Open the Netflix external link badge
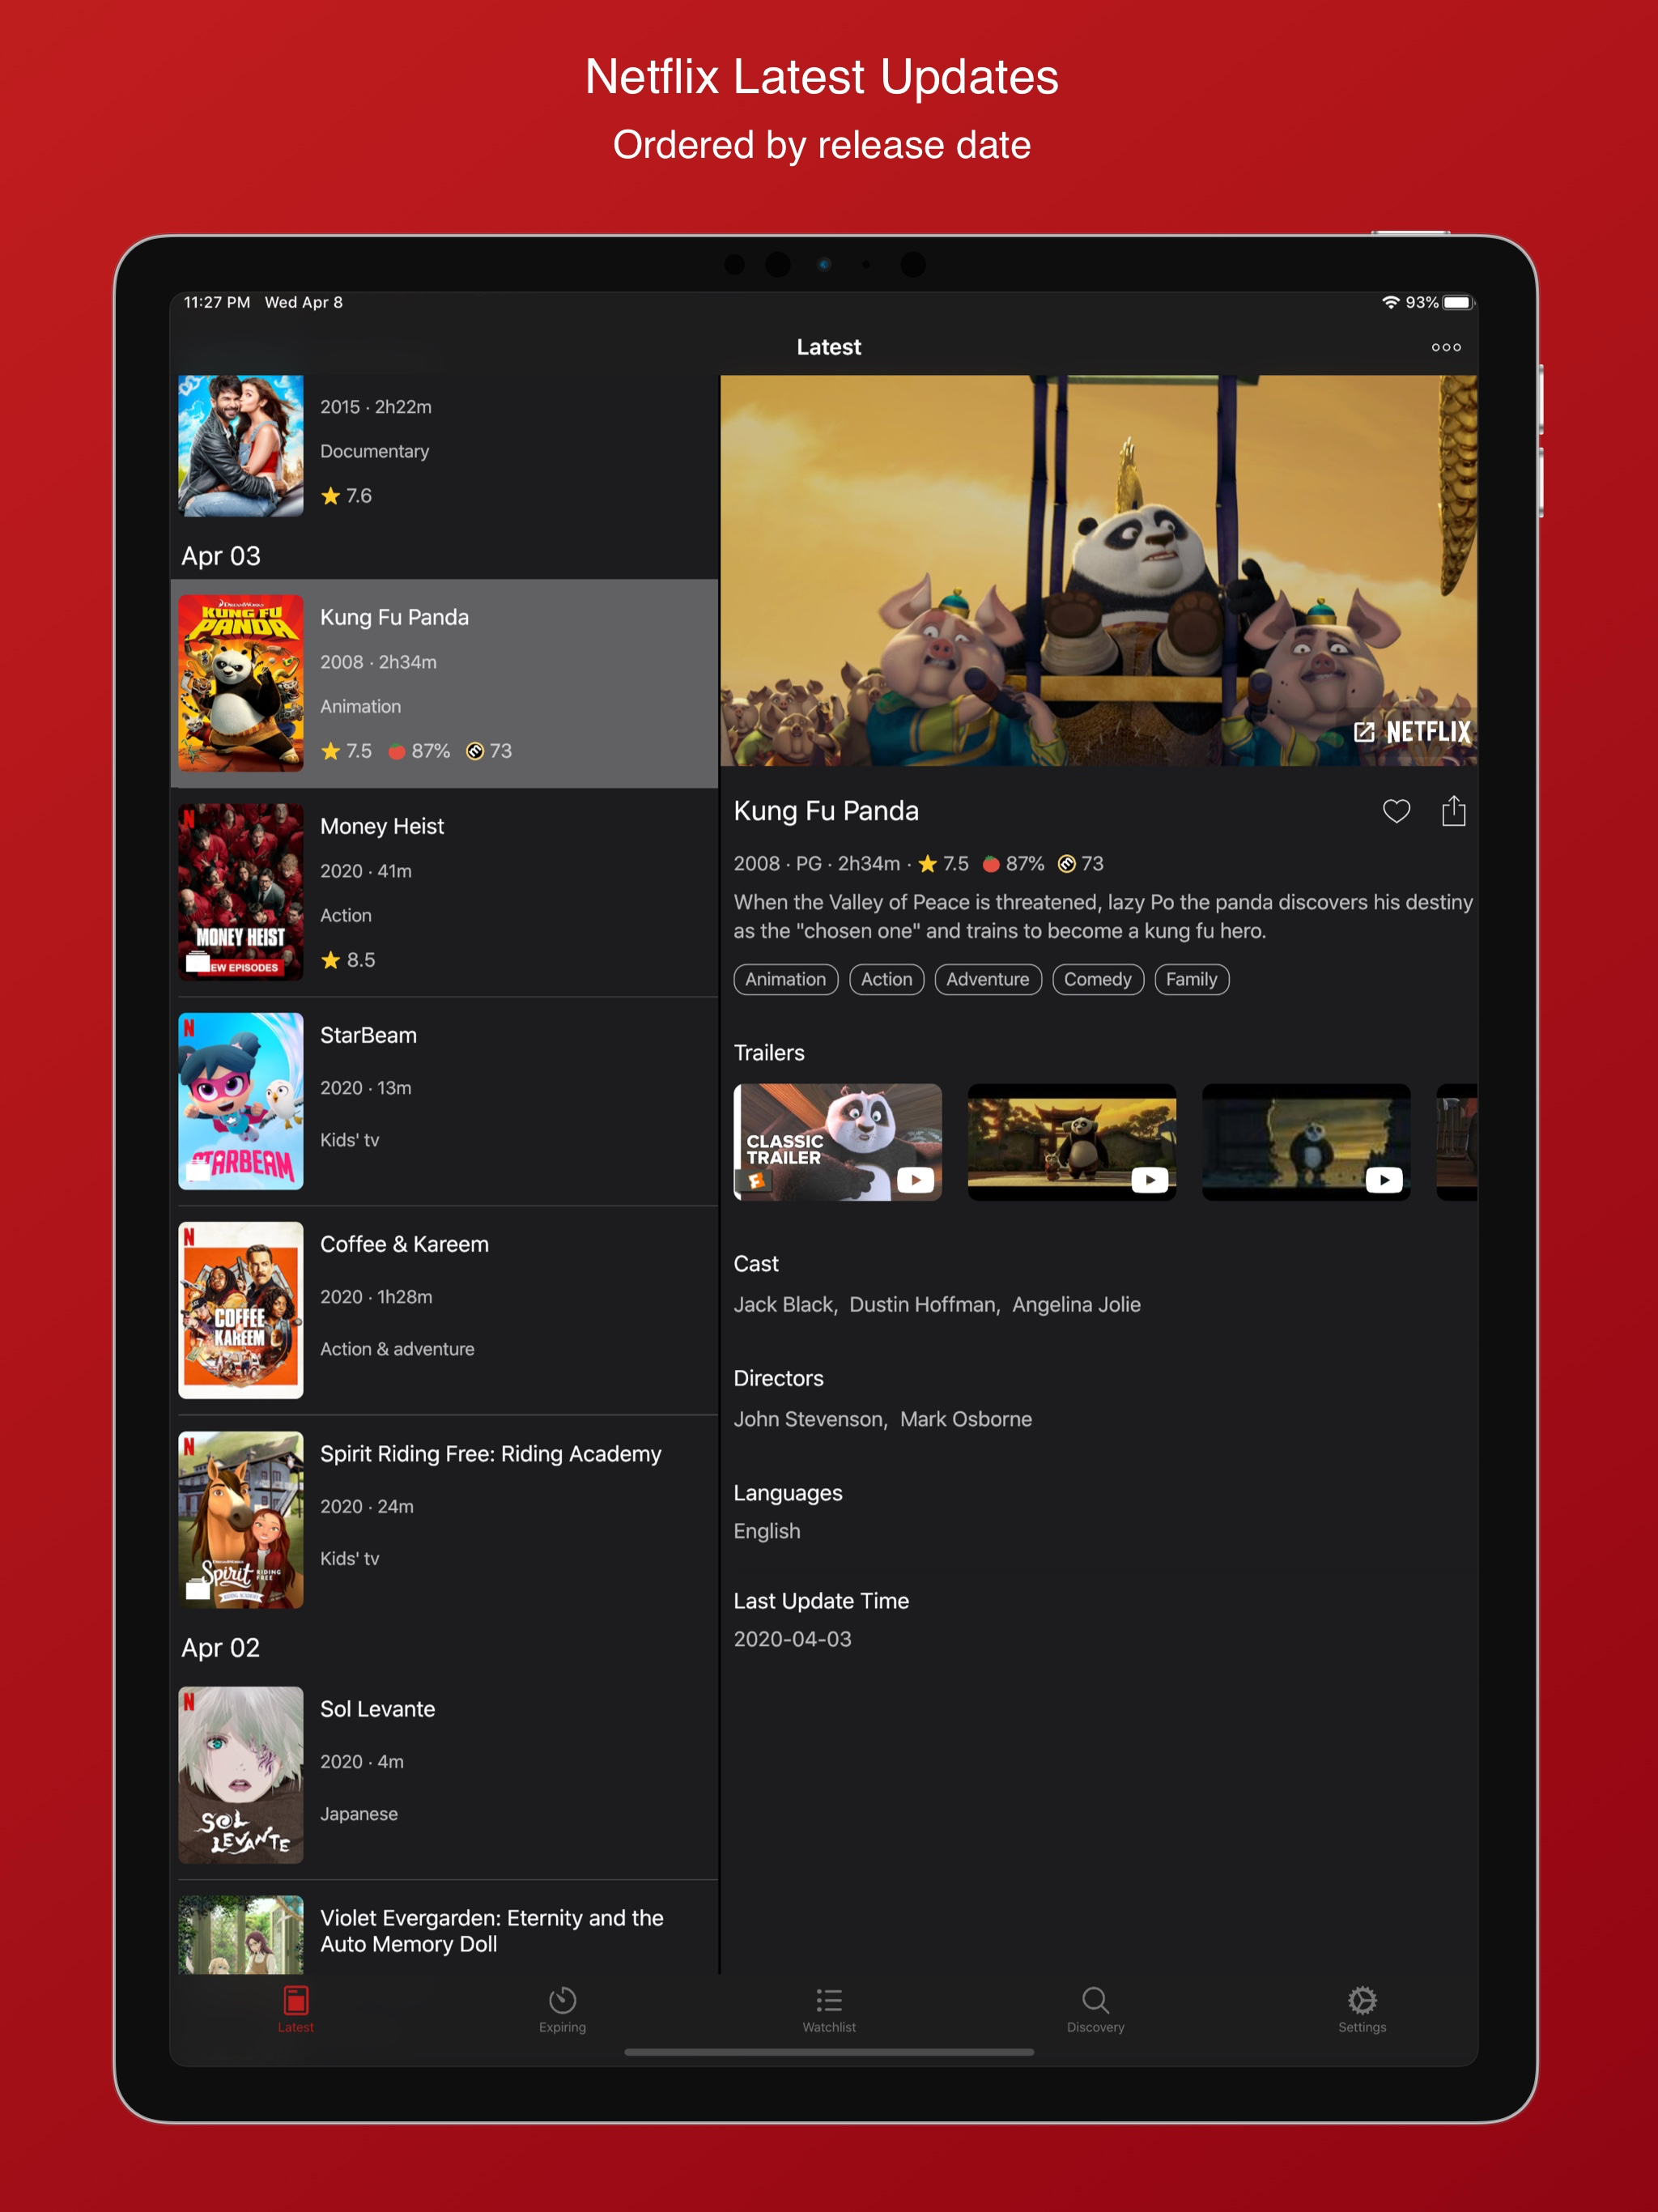Image resolution: width=1658 pixels, height=2212 pixels. tap(1412, 732)
